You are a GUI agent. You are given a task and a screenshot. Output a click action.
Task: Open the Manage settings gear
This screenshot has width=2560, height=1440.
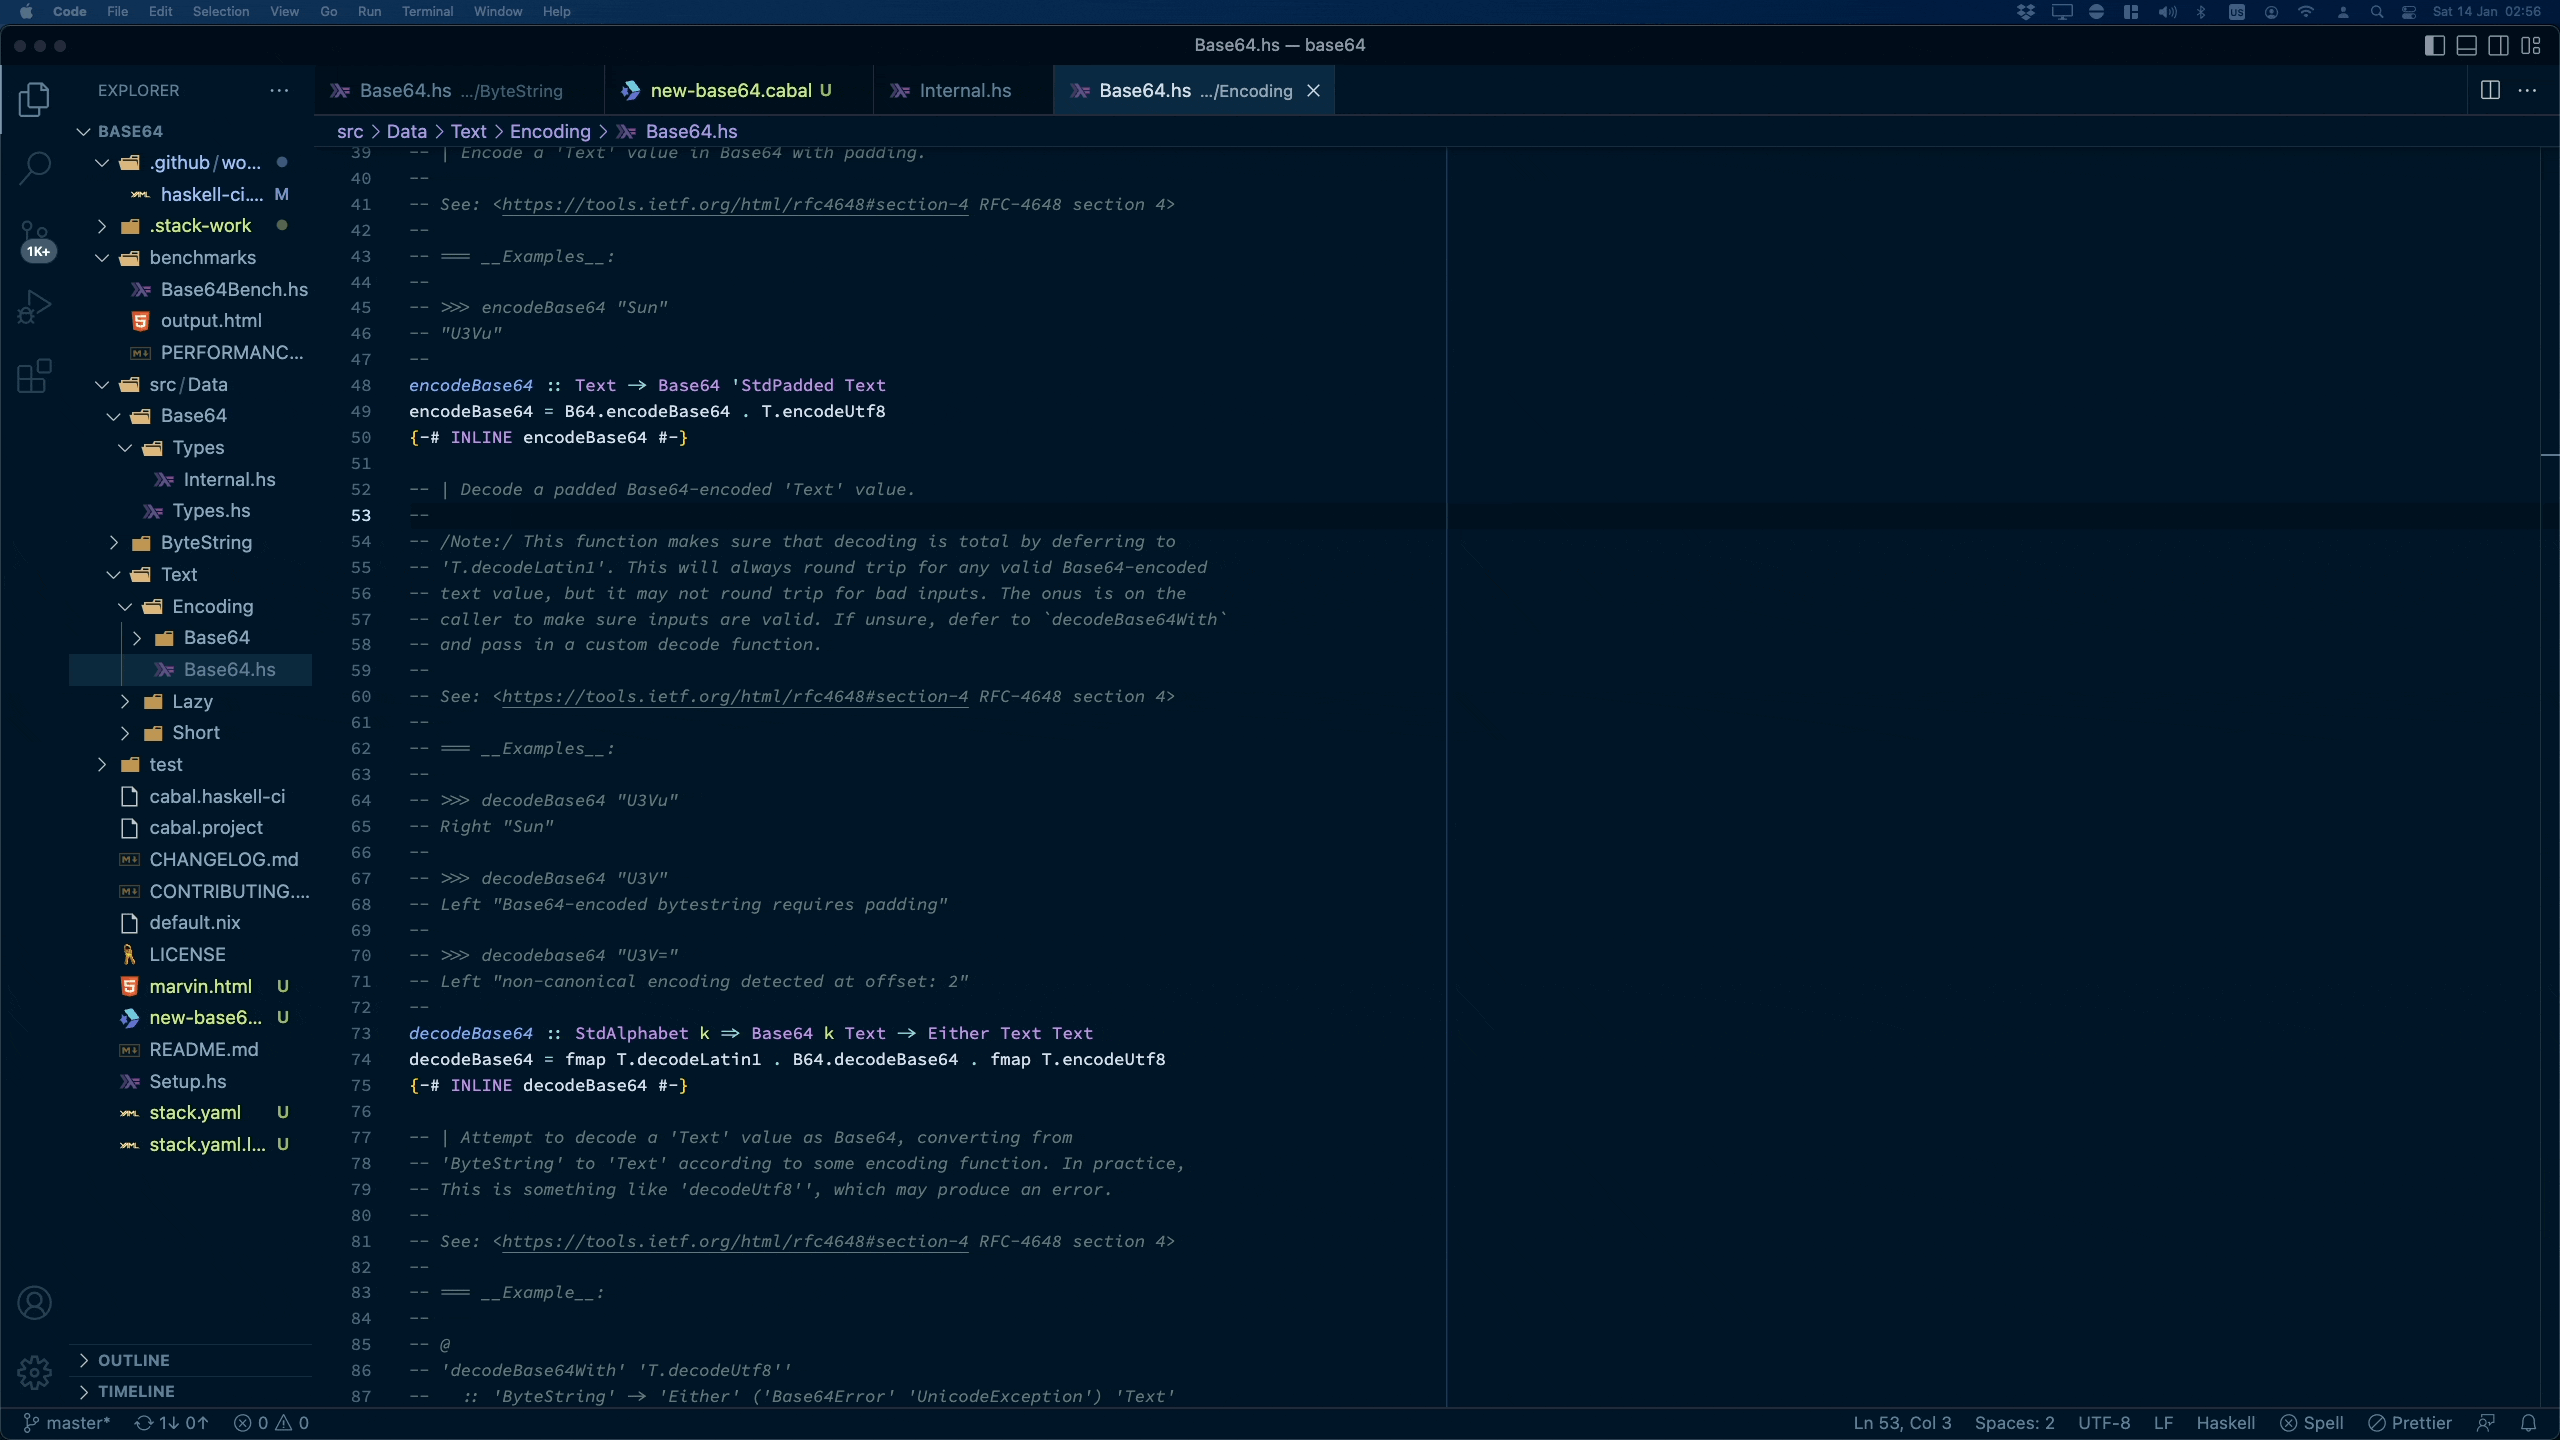pyautogui.click(x=36, y=1373)
